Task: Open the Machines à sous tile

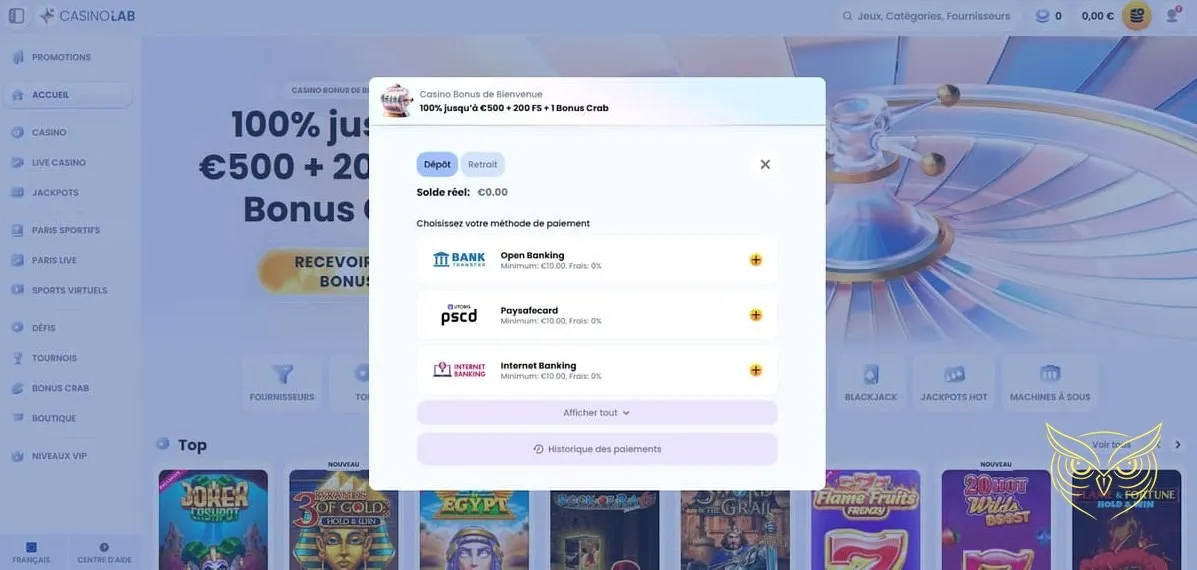Action: tap(1050, 384)
